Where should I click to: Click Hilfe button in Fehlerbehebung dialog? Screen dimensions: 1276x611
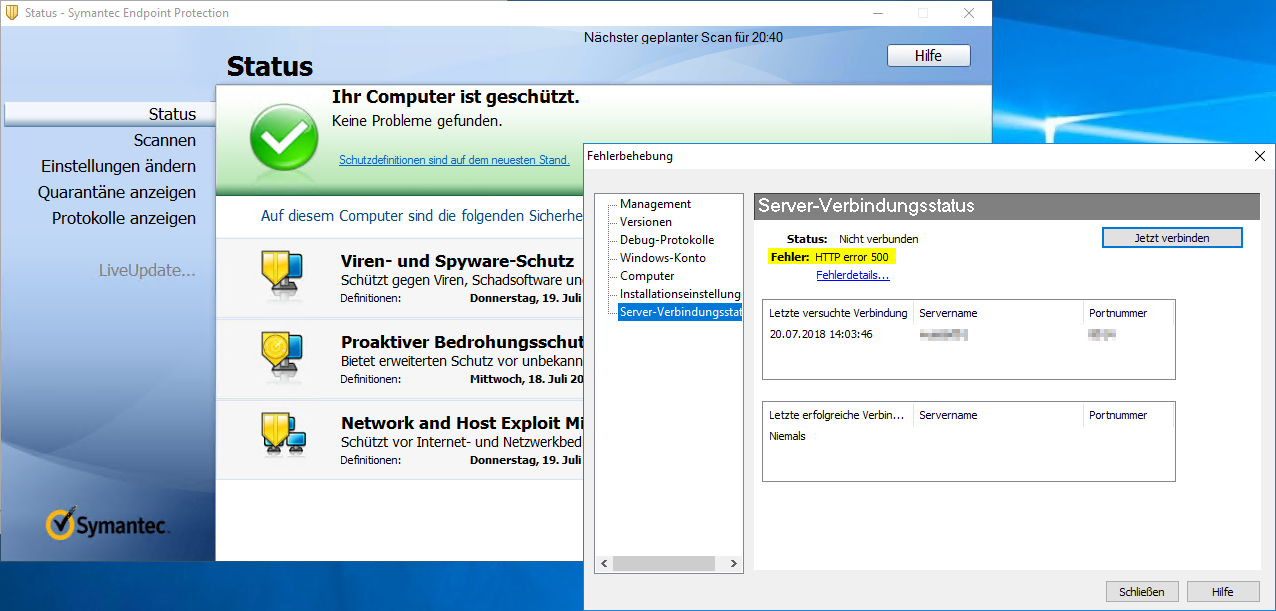(x=1222, y=592)
